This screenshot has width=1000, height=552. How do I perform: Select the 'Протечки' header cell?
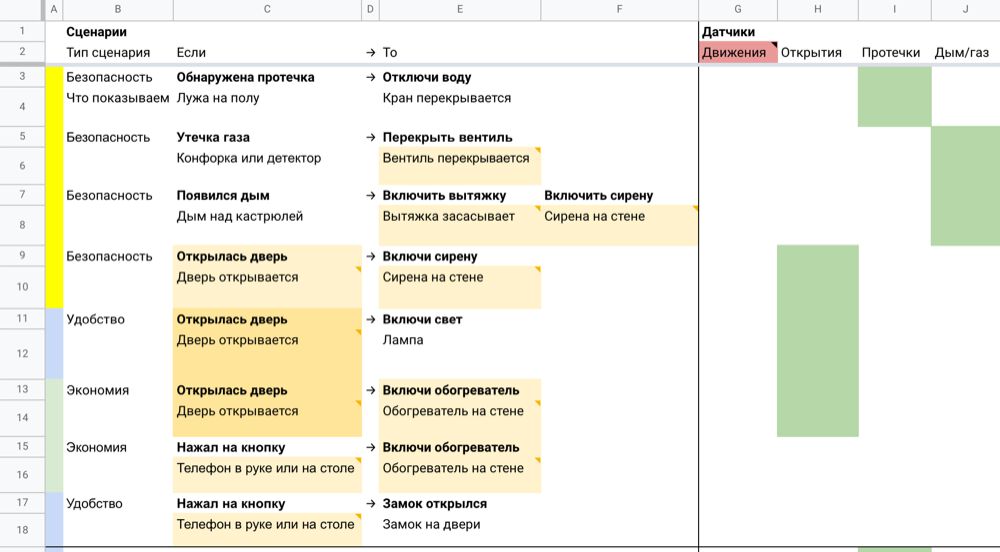tap(891, 53)
